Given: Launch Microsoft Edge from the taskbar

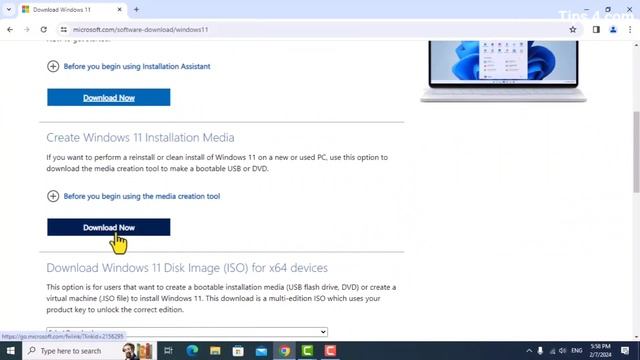Looking at the screenshot, I should coord(192,351).
